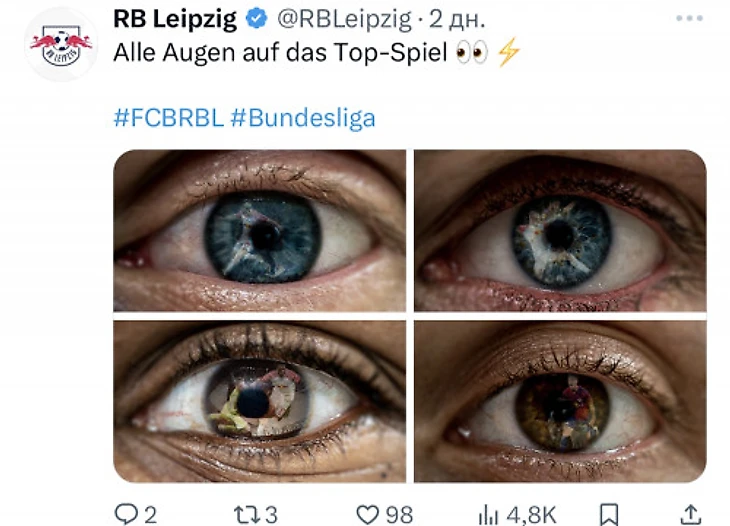The height and width of the screenshot is (526, 730).
Task: Open the RB Leipzig profile avatar
Action: (x=61, y=45)
